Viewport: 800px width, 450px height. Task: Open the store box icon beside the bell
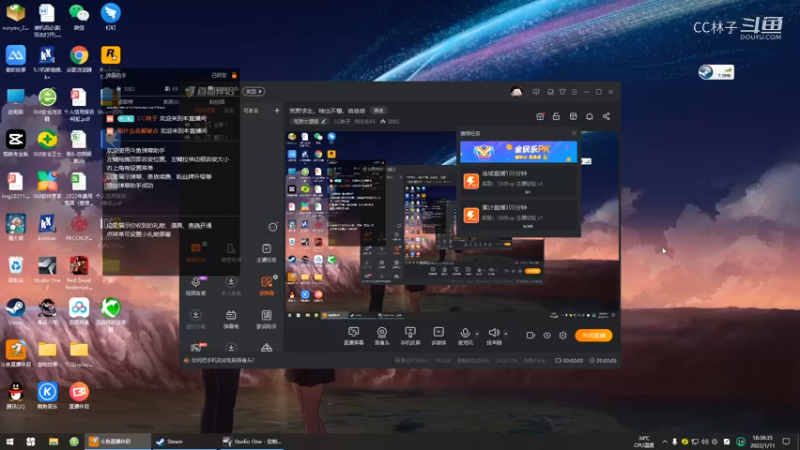tap(573, 116)
